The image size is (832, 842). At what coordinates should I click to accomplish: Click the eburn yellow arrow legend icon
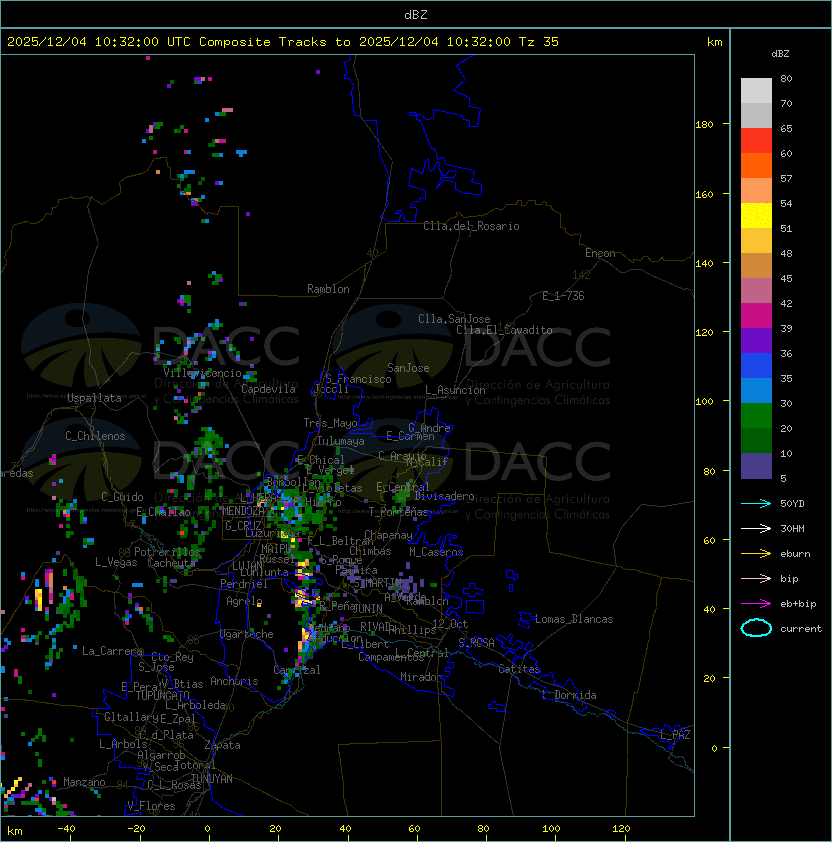coord(756,554)
